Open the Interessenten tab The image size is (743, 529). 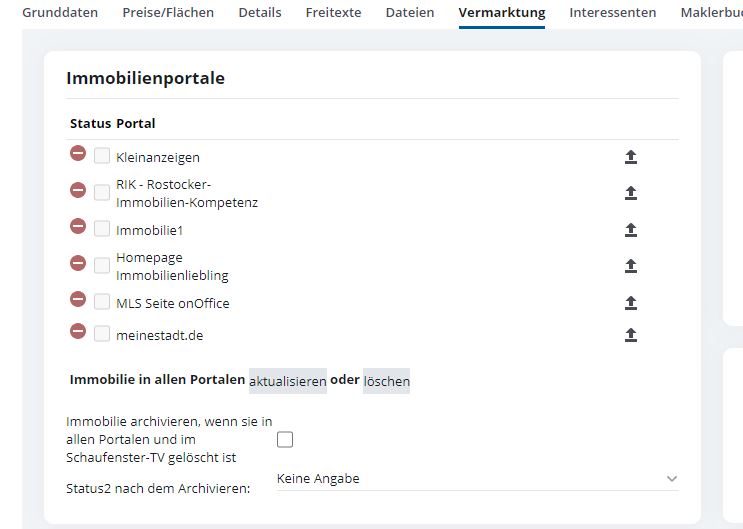[612, 13]
